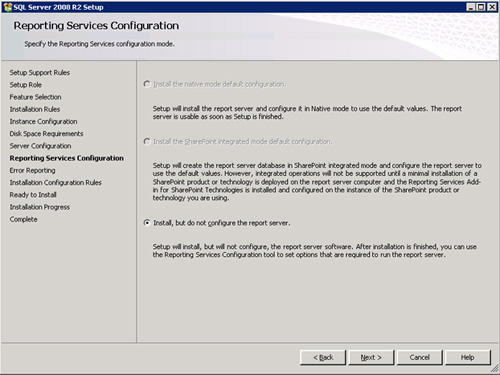Close the setup window
This screenshot has width=500, height=375.
pyautogui.click(x=492, y=7)
